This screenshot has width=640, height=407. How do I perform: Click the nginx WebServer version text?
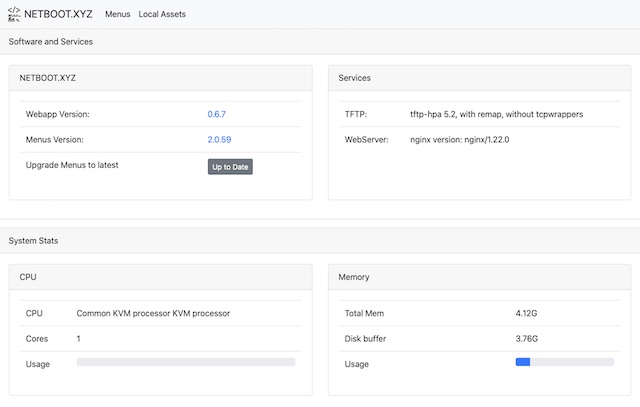point(460,140)
